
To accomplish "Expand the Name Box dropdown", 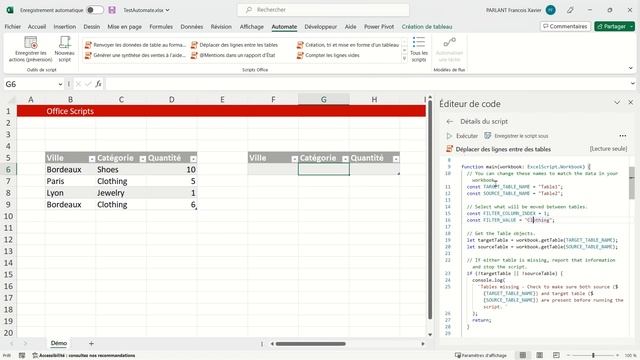I will (x=60, y=84).
